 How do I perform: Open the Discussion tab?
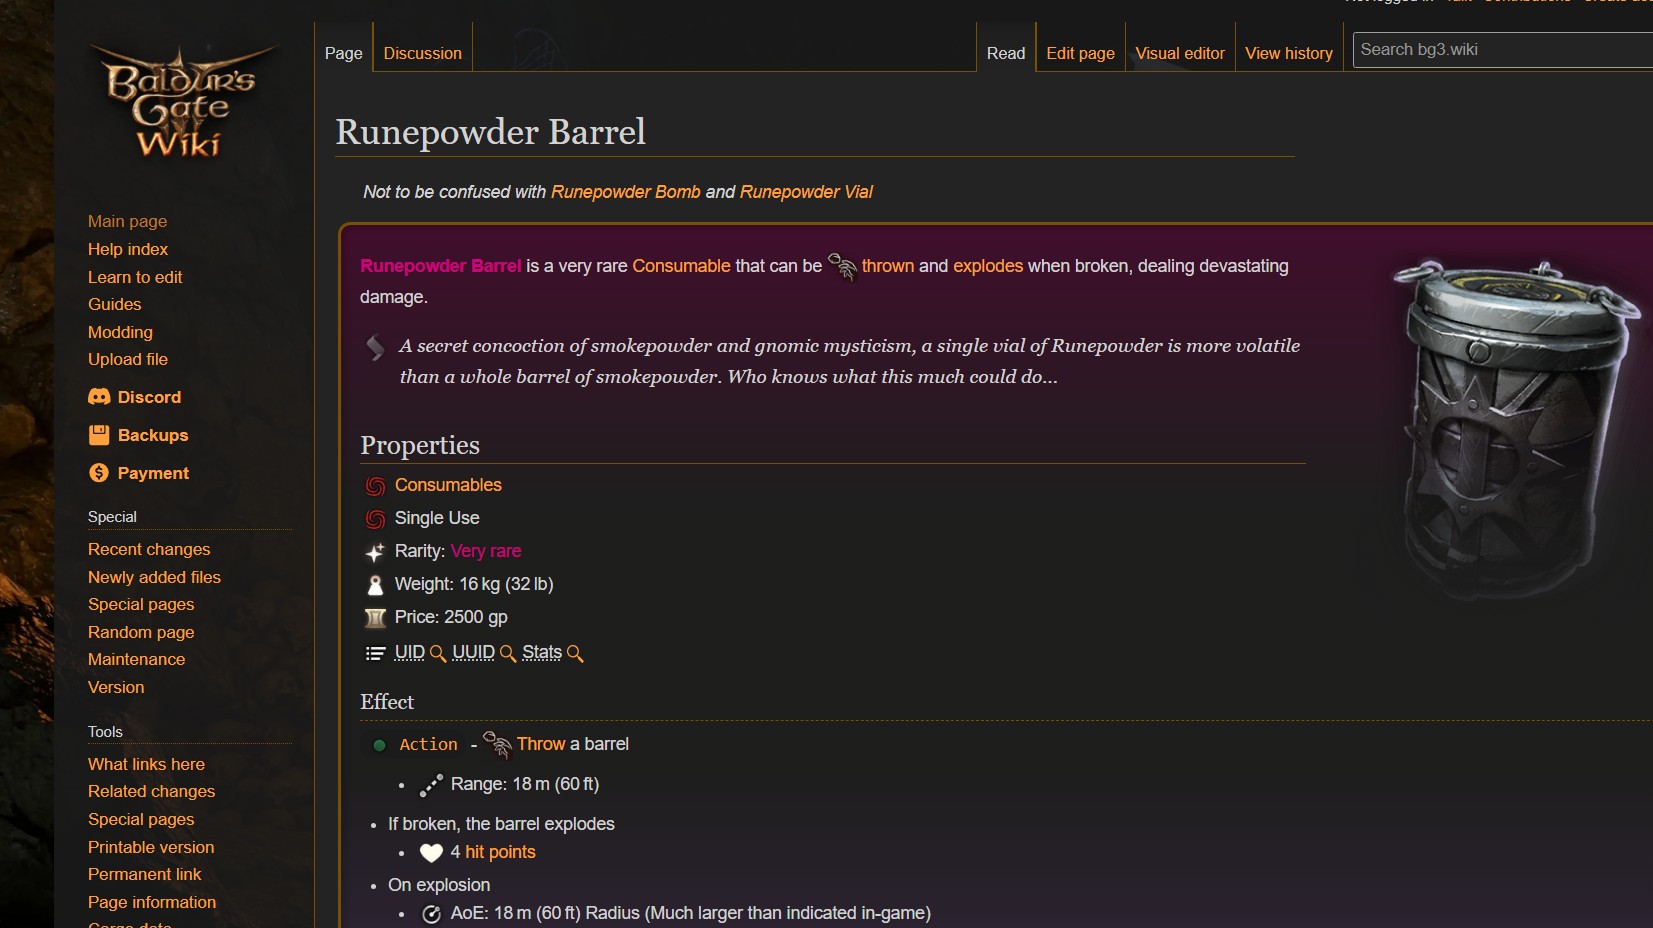[x=423, y=53]
